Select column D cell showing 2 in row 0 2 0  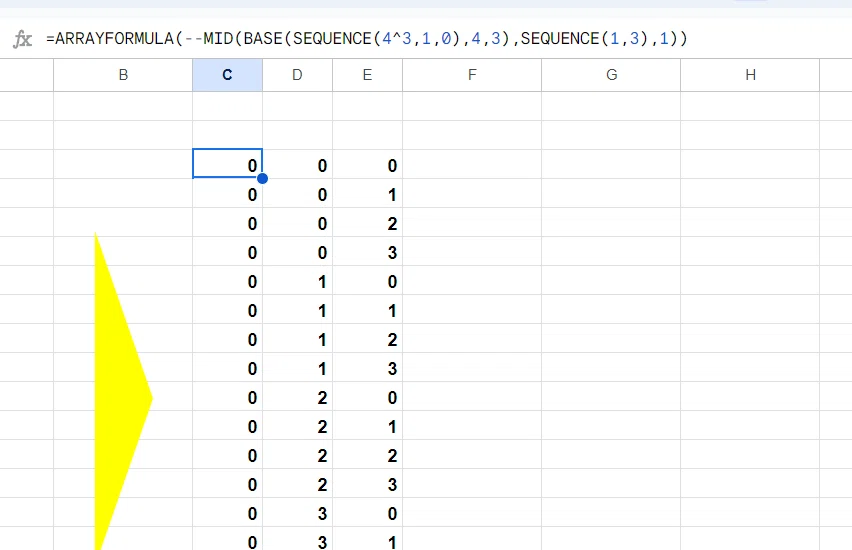297,396
